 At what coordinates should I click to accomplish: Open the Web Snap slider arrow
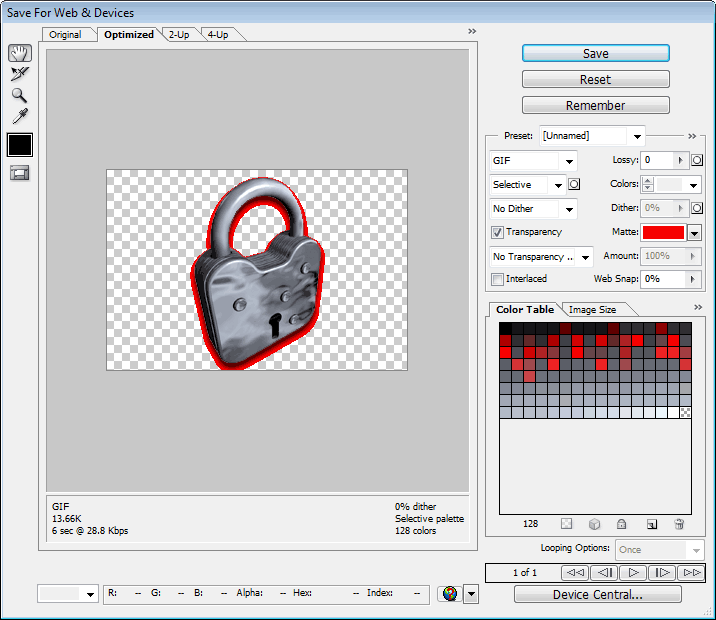click(692, 279)
